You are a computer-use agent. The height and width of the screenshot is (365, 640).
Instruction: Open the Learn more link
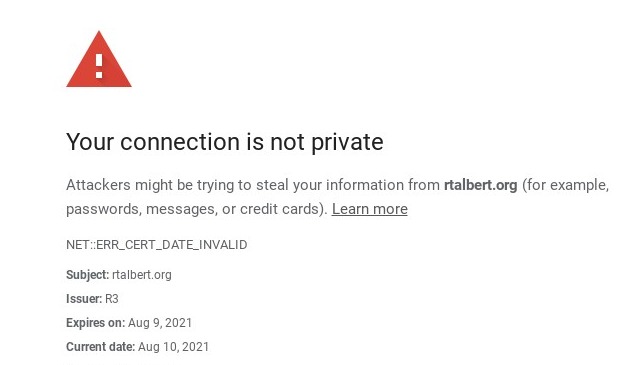click(369, 209)
